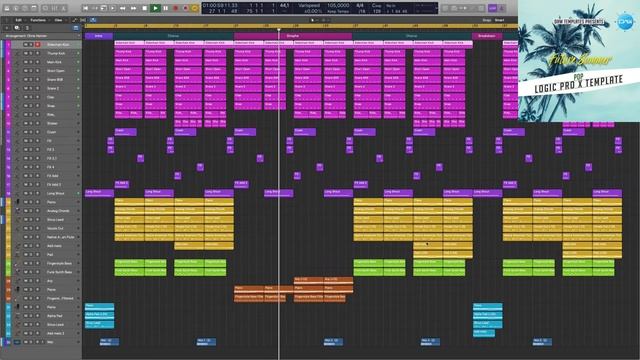Click the Forward transport button

coord(133,8)
